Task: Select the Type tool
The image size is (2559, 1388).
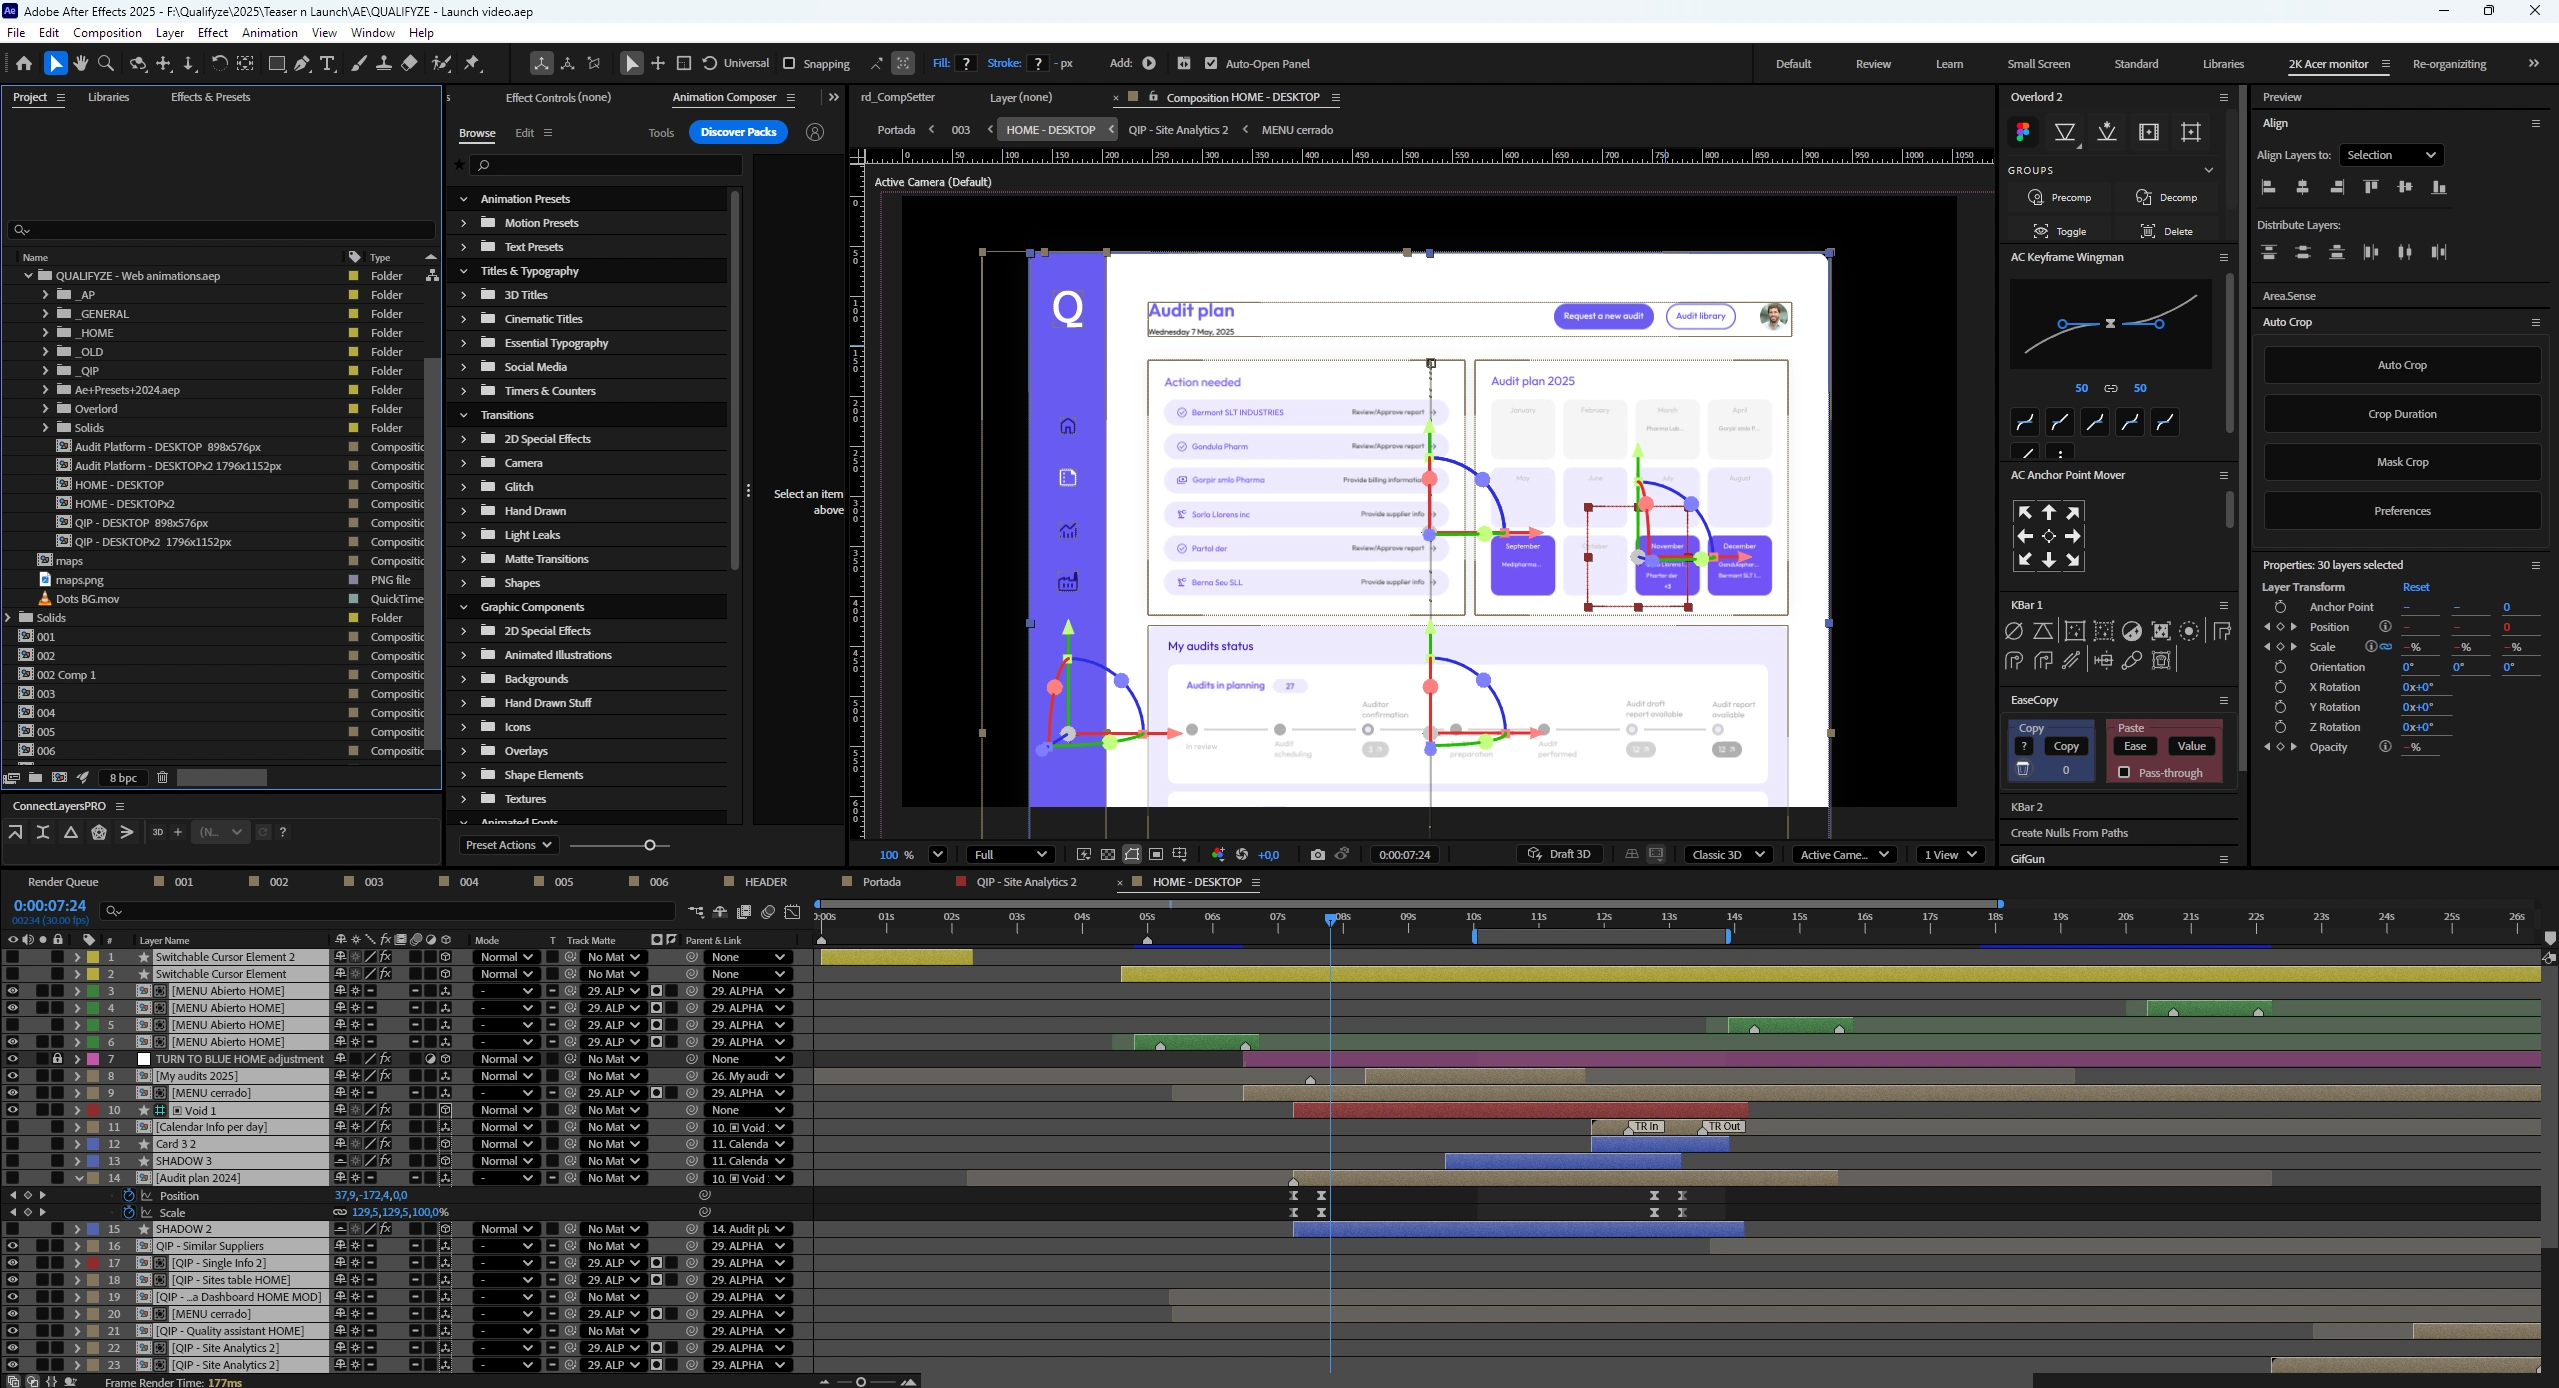Action: (x=327, y=63)
